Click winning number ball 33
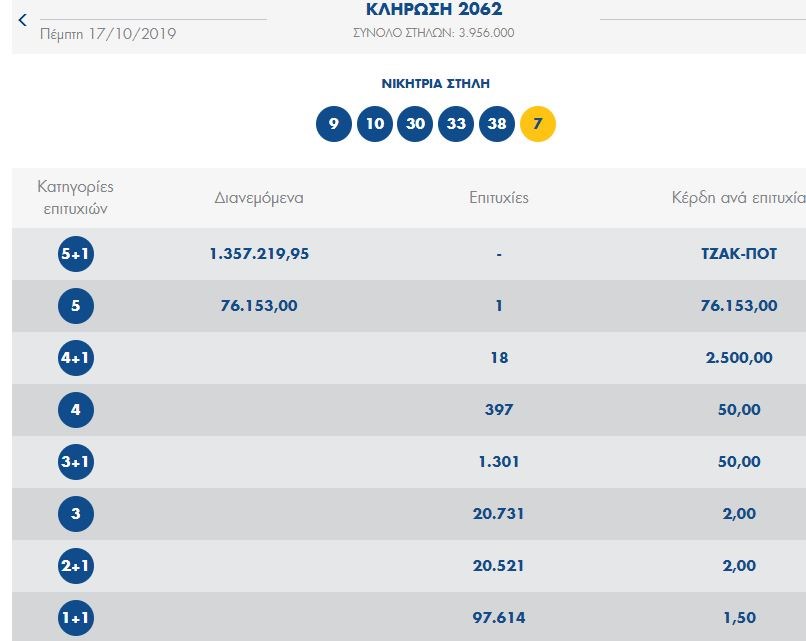The width and height of the screenshot is (806, 641). pos(456,125)
